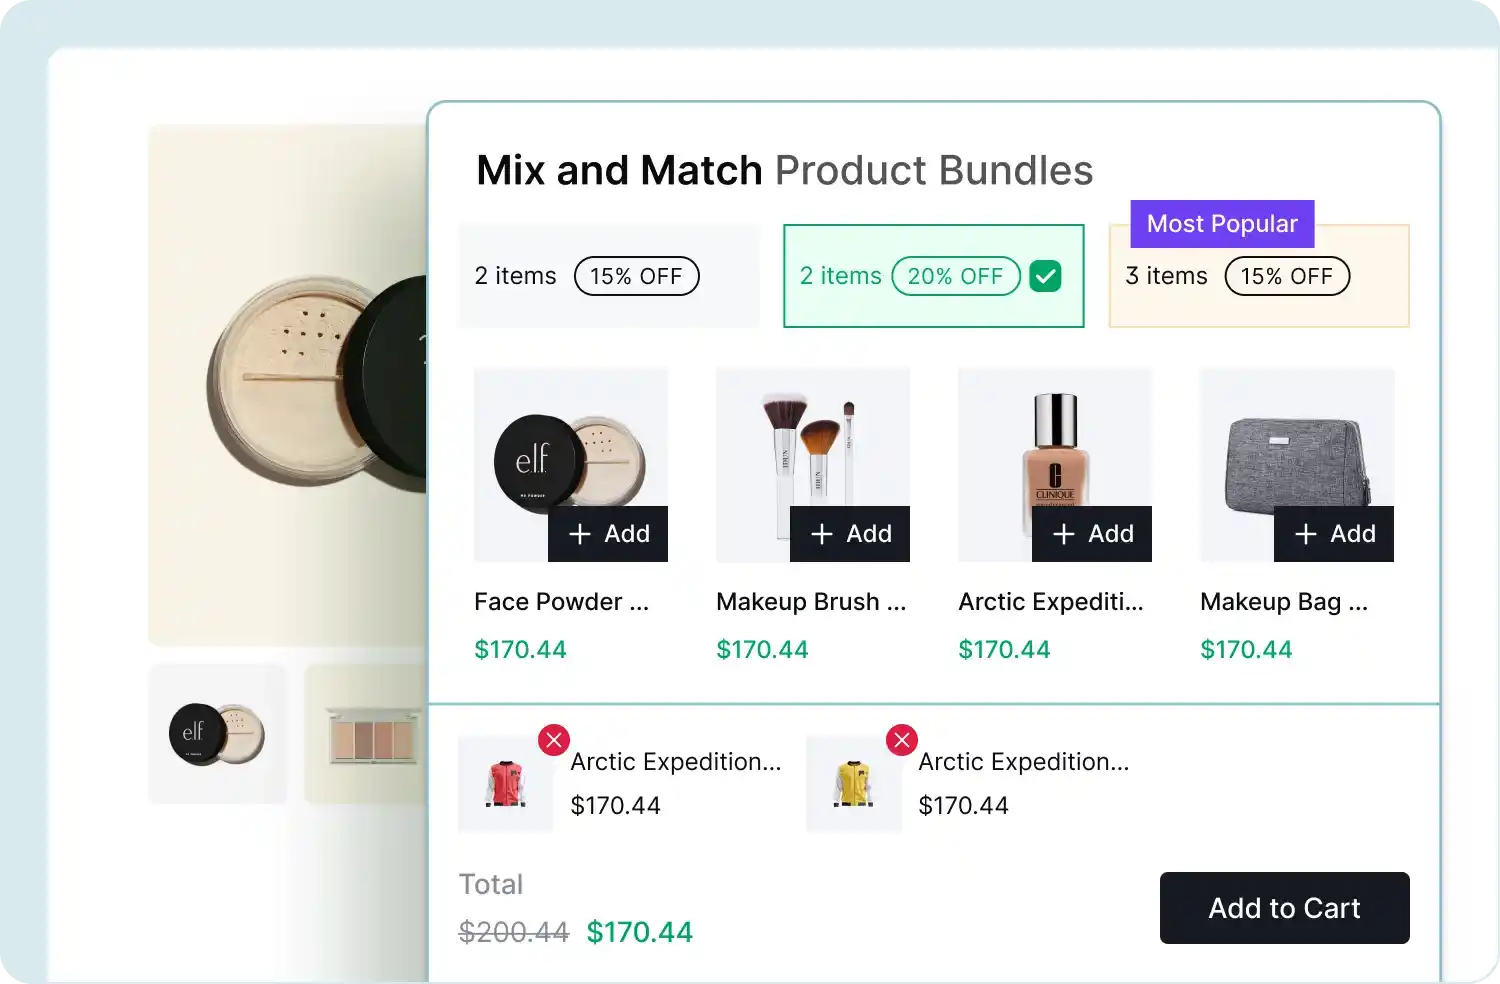Remove the red Arctic Expedition jacket with the X icon

(554, 740)
